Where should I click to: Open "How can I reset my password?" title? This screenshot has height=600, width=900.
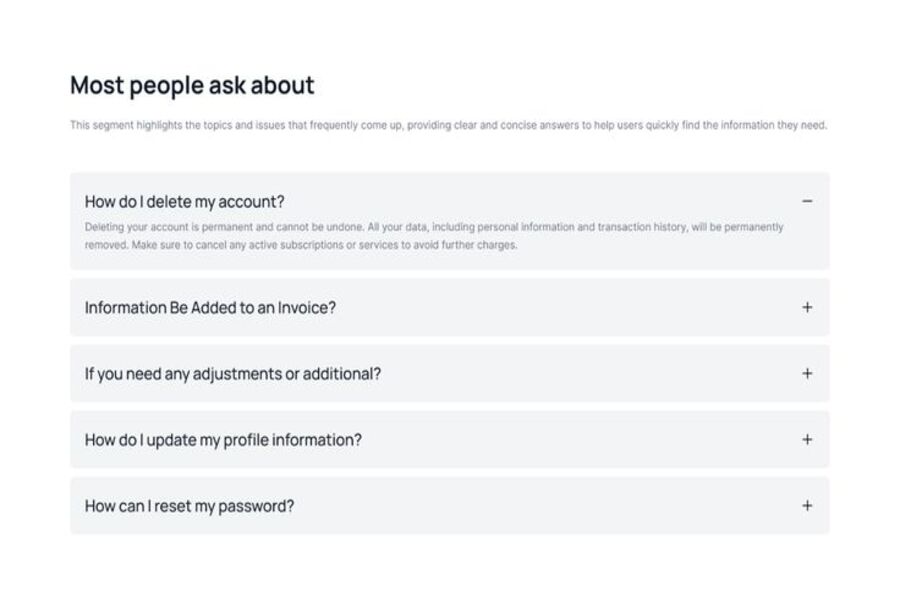pyautogui.click(x=189, y=506)
